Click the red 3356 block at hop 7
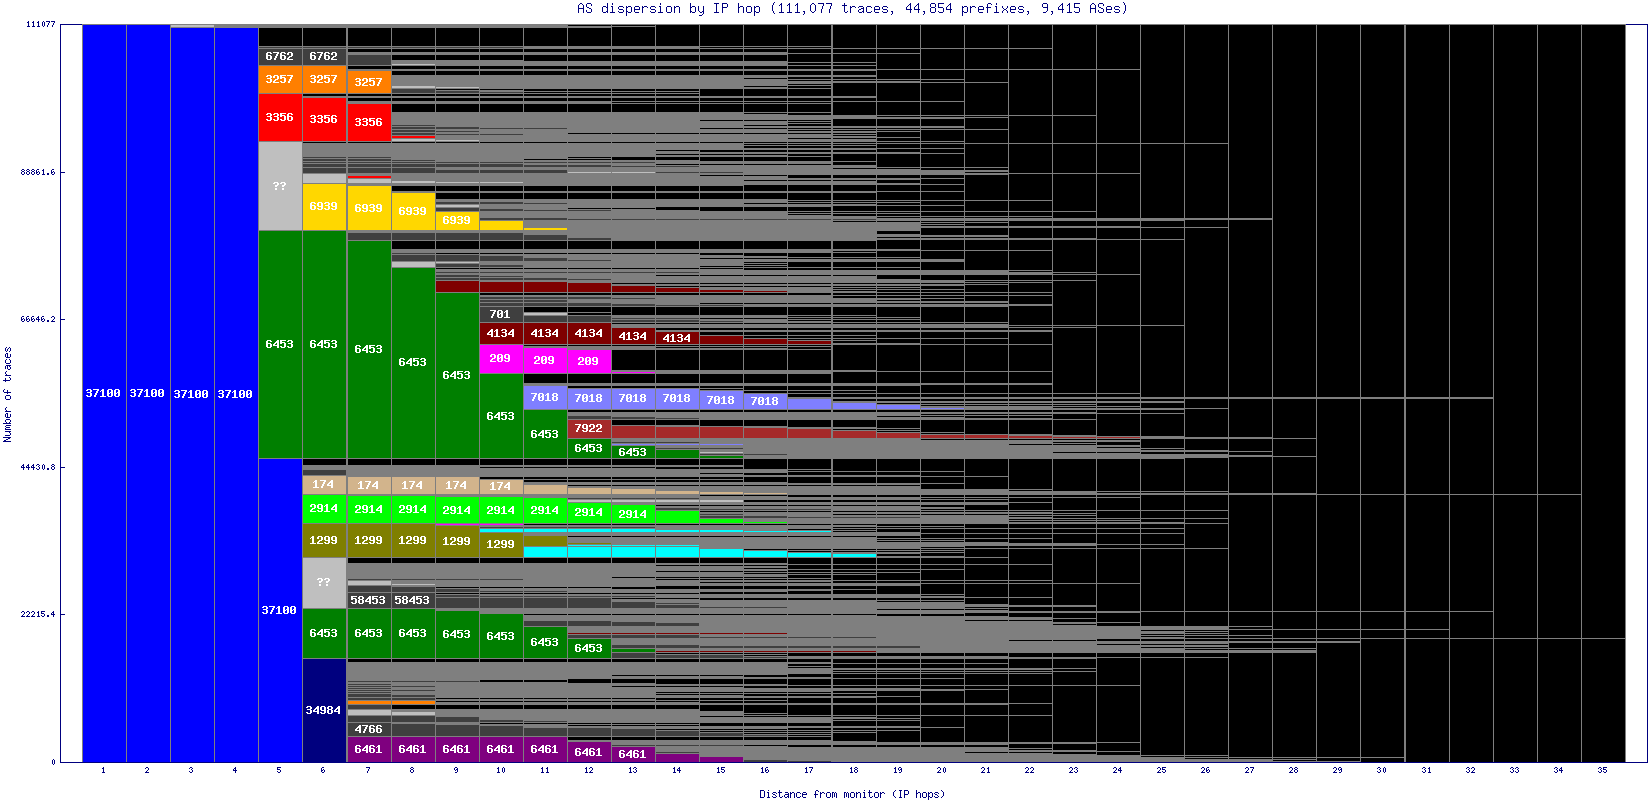 click(368, 122)
